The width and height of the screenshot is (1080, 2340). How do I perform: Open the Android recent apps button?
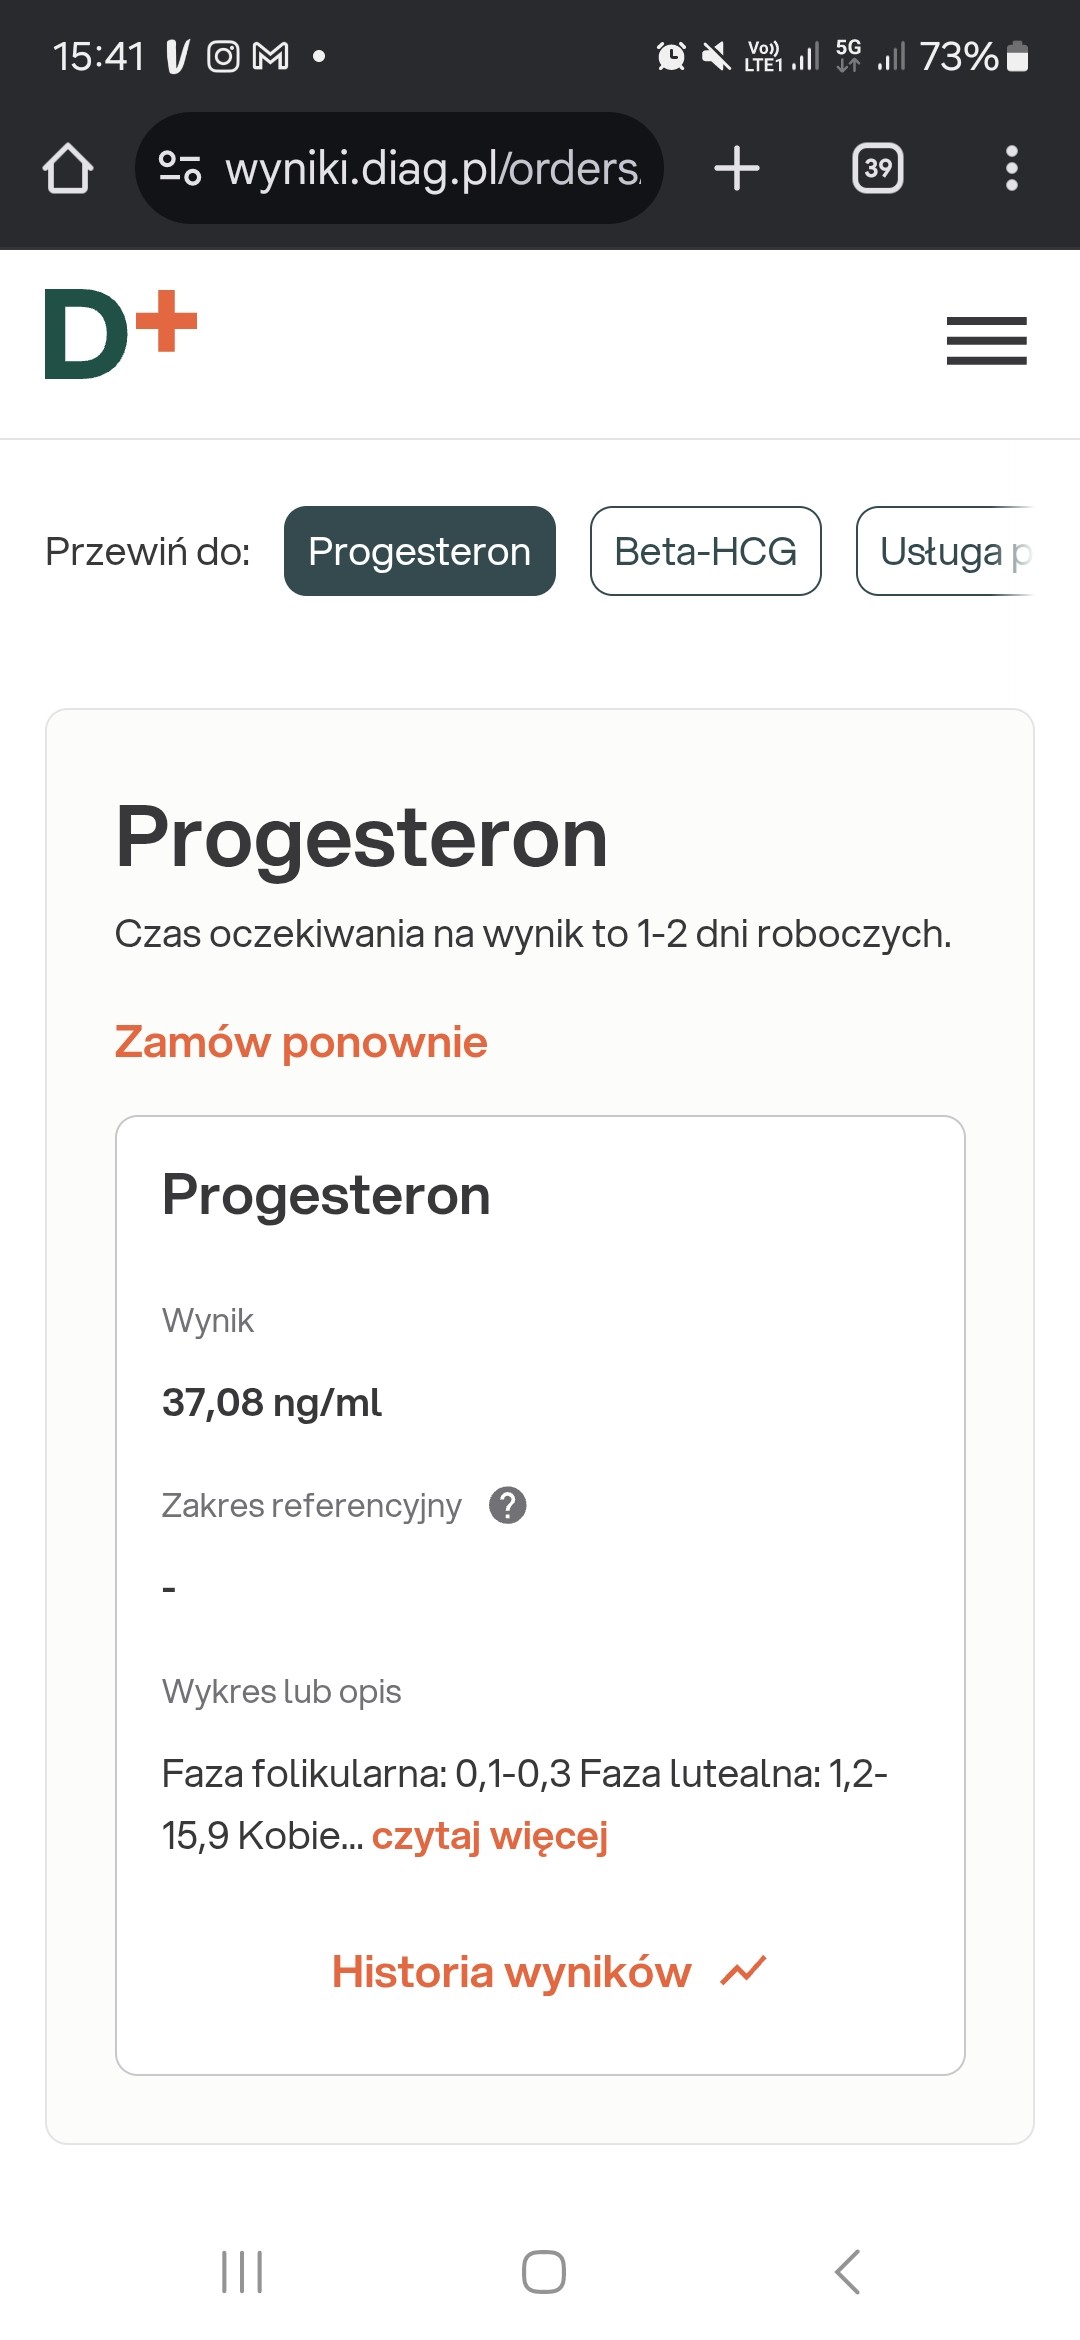(241, 2272)
